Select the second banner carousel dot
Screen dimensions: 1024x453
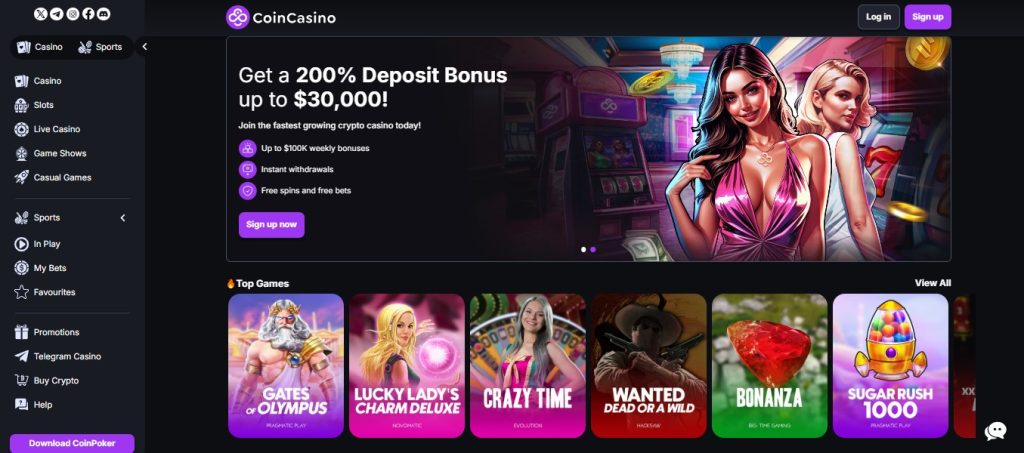pos(593,249)
